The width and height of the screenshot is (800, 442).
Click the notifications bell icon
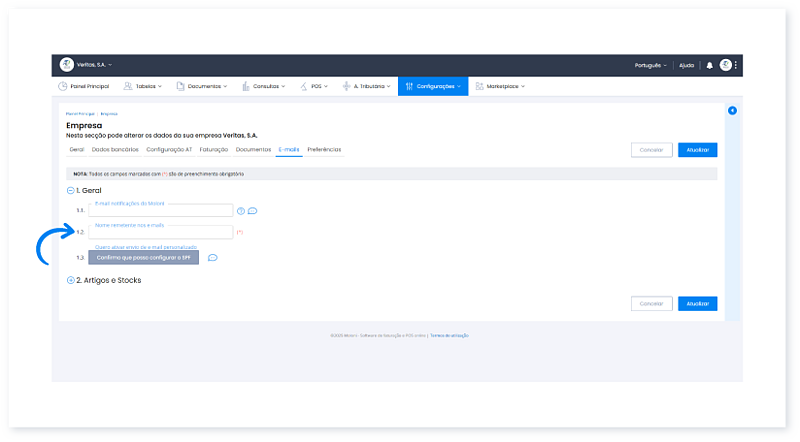tap(710, 65)
